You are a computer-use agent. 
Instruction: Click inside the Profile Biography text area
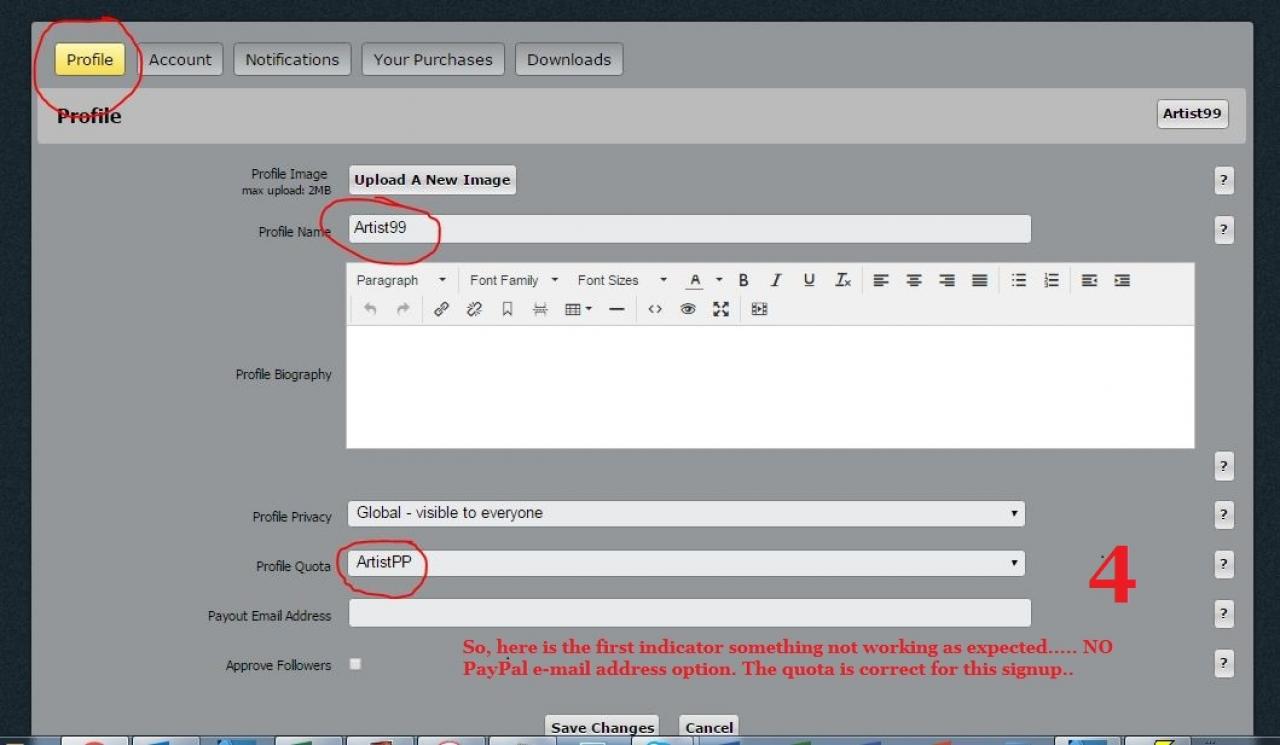[x=770, y=387]
